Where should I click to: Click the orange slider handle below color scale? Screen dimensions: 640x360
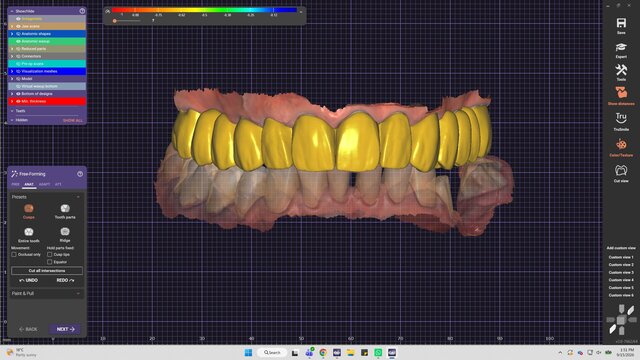[115, 20]
